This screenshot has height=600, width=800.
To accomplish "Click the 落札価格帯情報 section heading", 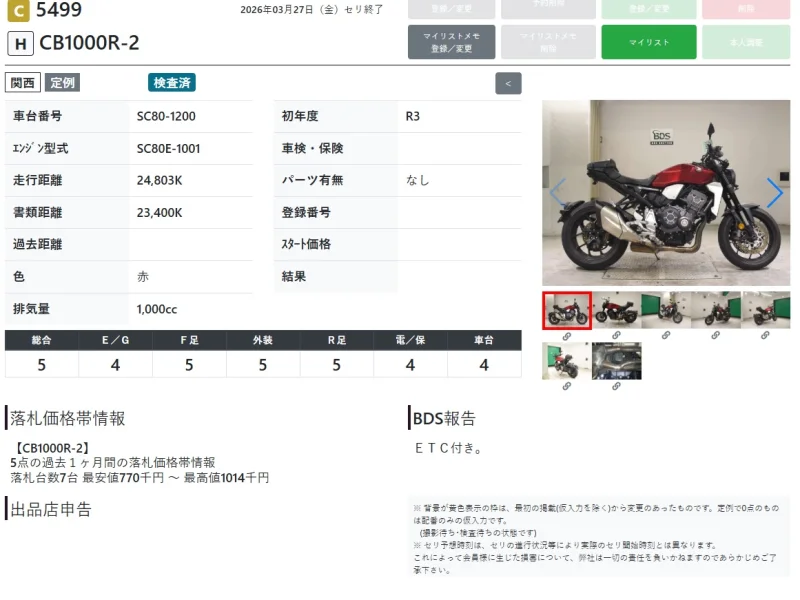I will (67, 418).
